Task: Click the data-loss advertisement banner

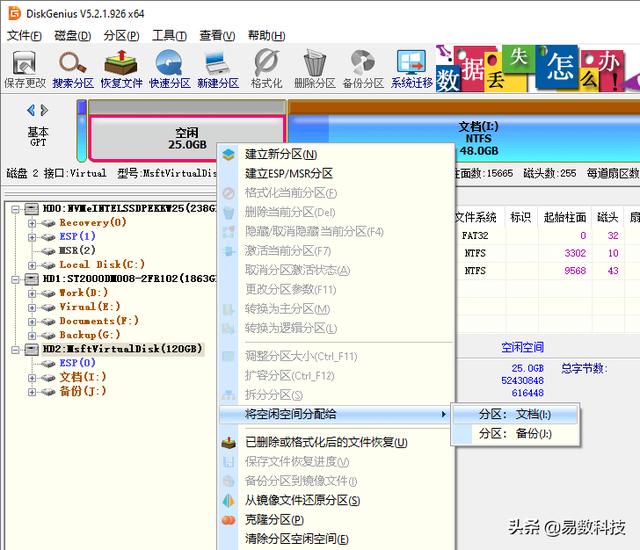Action: (538, 69)
